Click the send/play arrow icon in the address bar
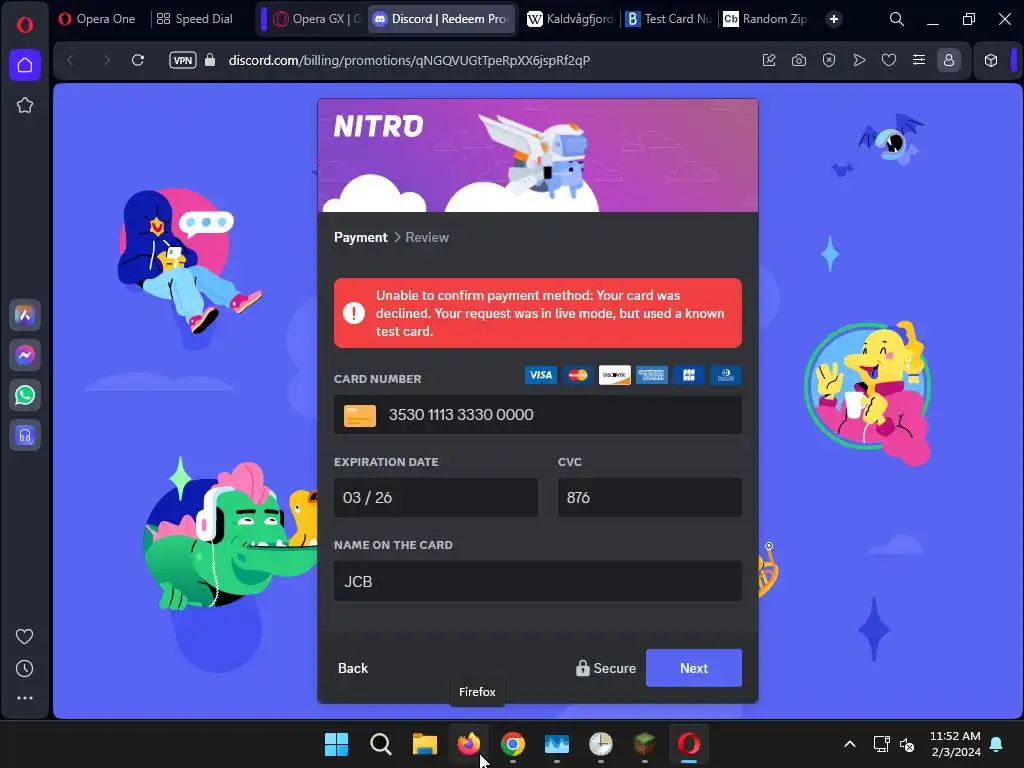This screenshot has height=768, width=1024. (859, 60)
